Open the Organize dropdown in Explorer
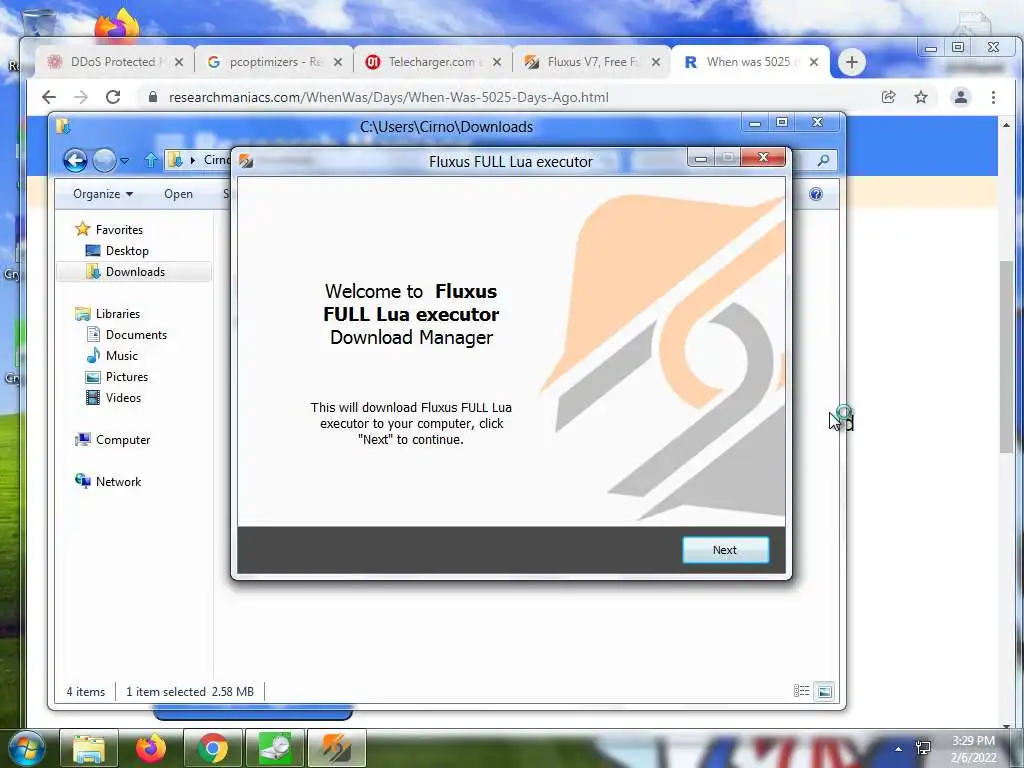This screenshot has width=1024, height=768. [x=103, y=194]
